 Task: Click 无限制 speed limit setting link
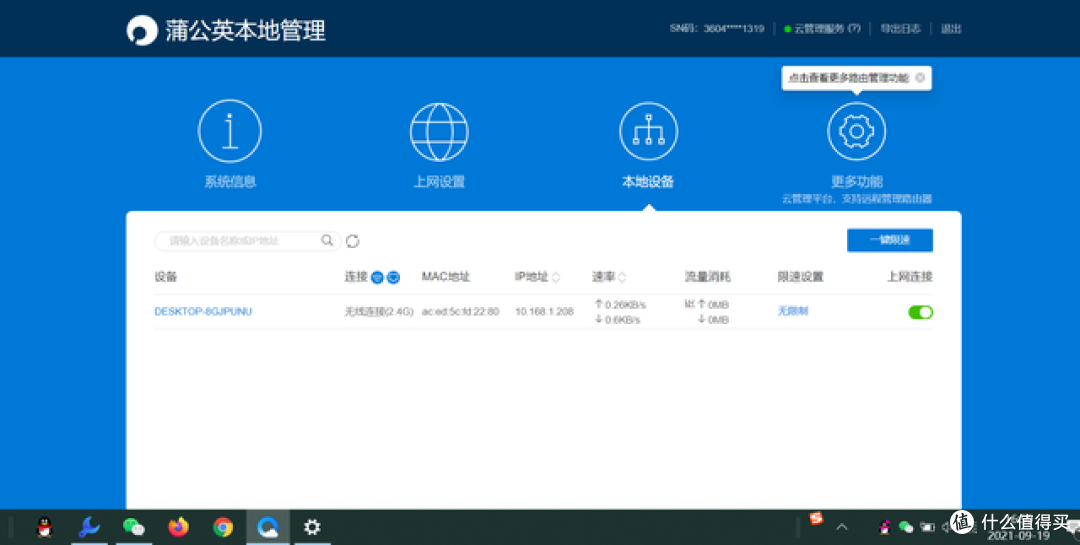793,311
